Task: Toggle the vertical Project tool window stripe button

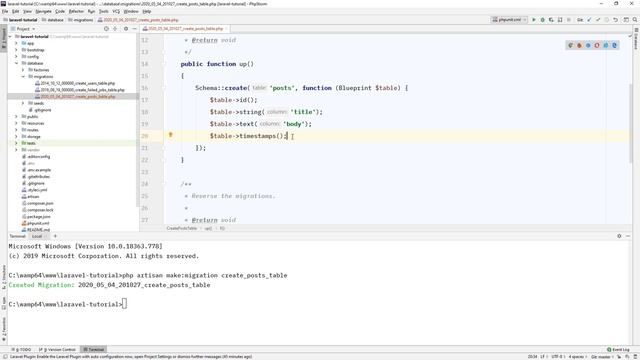Action: 4,38
